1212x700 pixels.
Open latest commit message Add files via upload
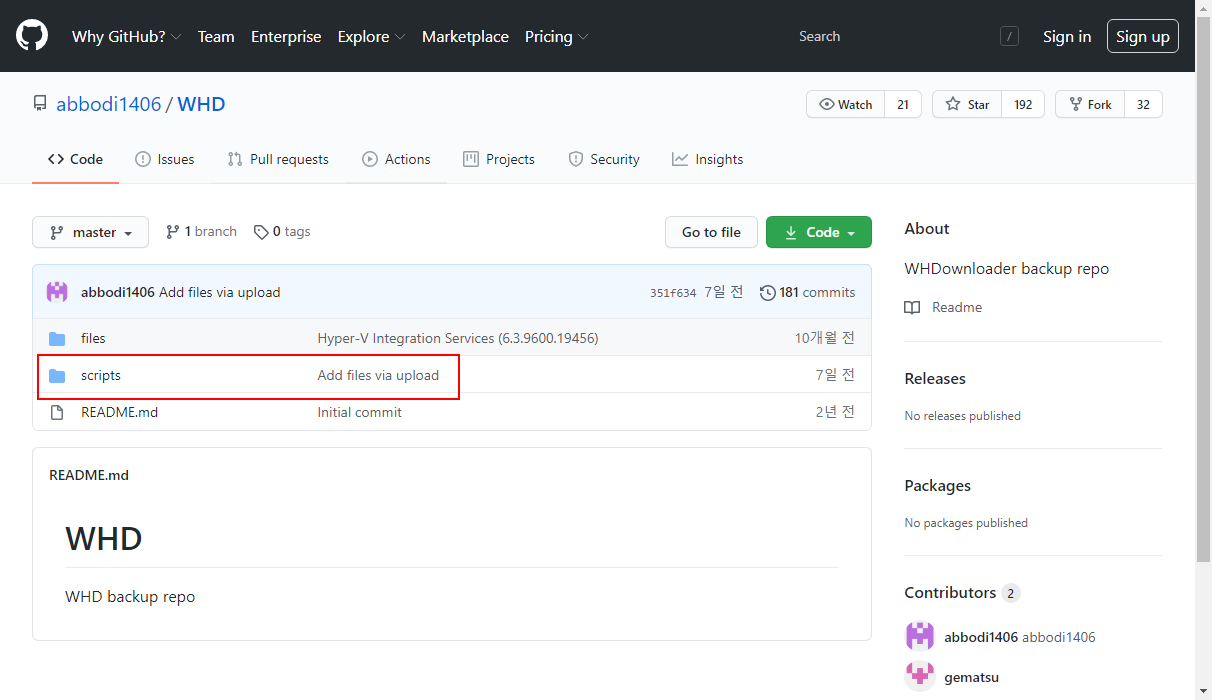(220, 292)
